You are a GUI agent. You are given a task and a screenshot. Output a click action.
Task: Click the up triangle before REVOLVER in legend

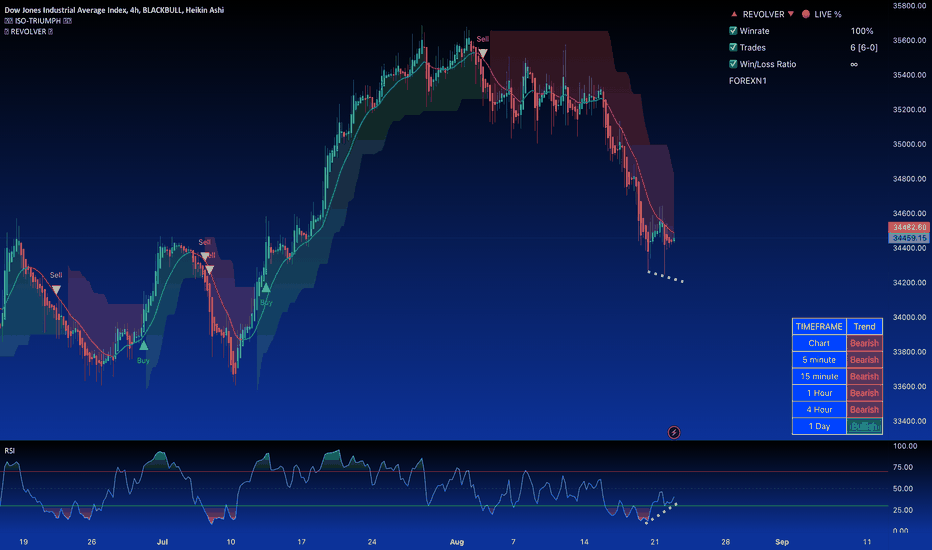pyautogui.click(x=734, y=14)
